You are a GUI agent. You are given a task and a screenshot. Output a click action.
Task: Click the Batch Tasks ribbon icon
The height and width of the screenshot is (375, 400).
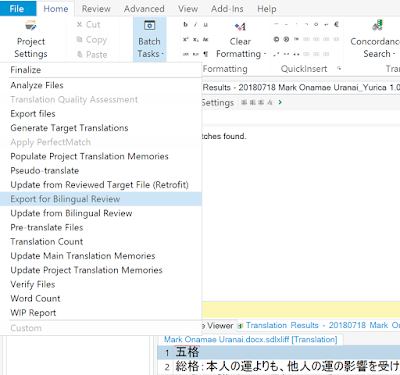click(149, 25)
